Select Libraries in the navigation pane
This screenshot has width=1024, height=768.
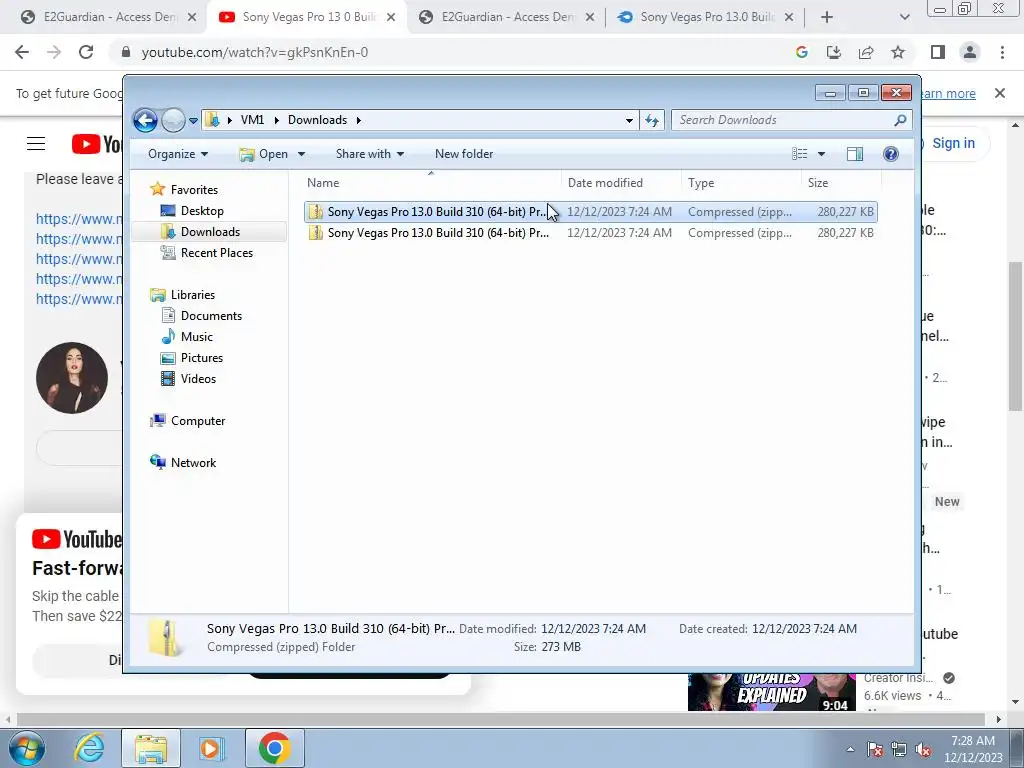pos(193,295)
